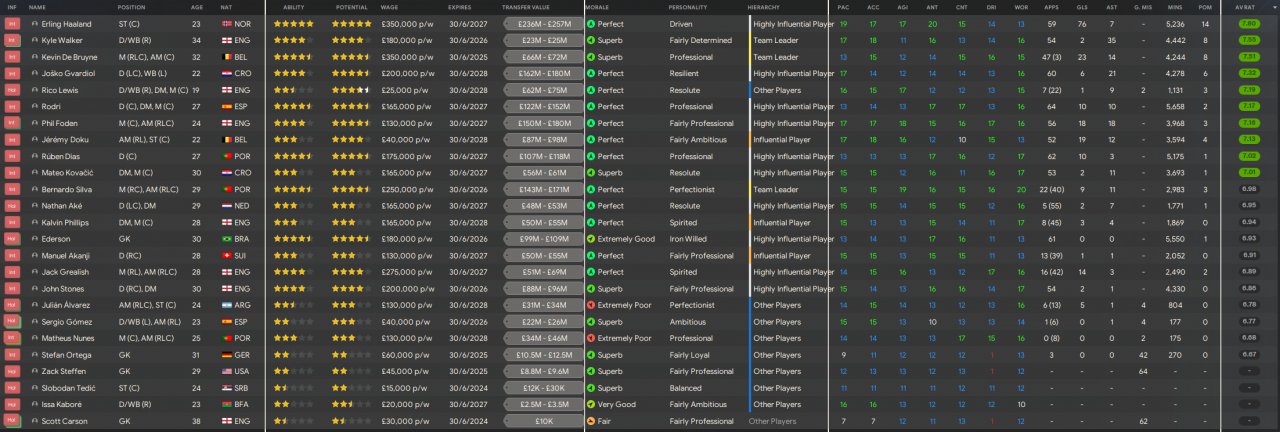
Task: Click the Int status badge for Erling Haaland
Action: coord(12,23)
